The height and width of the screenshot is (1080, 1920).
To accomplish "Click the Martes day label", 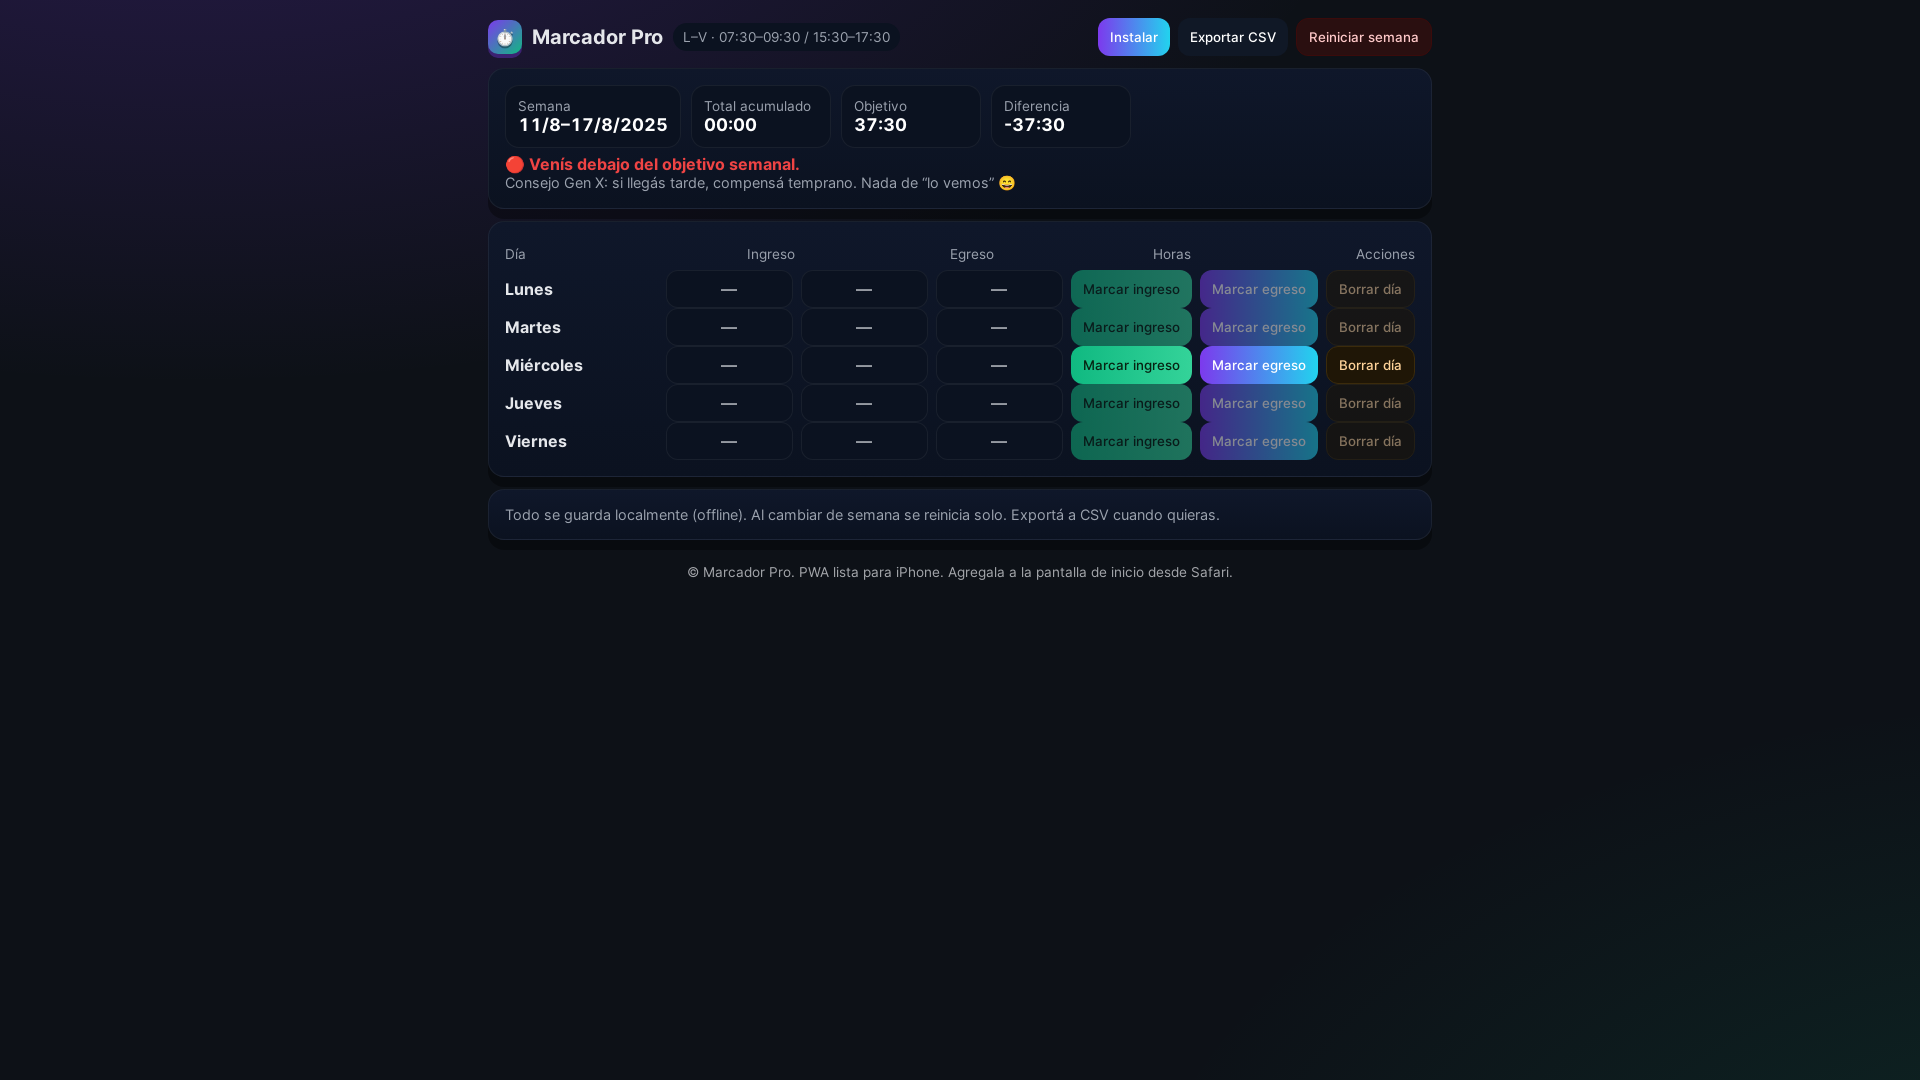I will point(533,327).
